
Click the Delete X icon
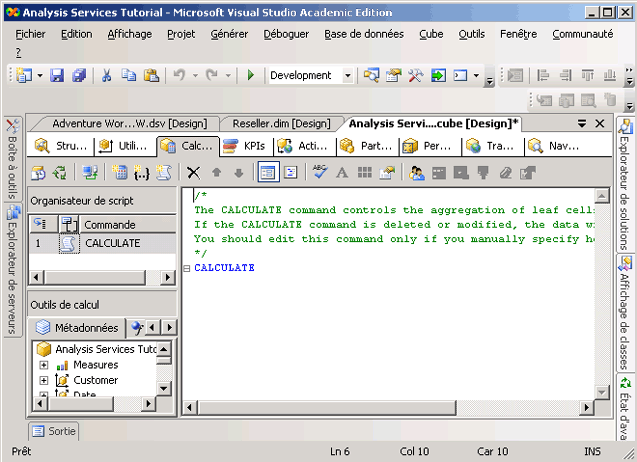coord(193,173)
